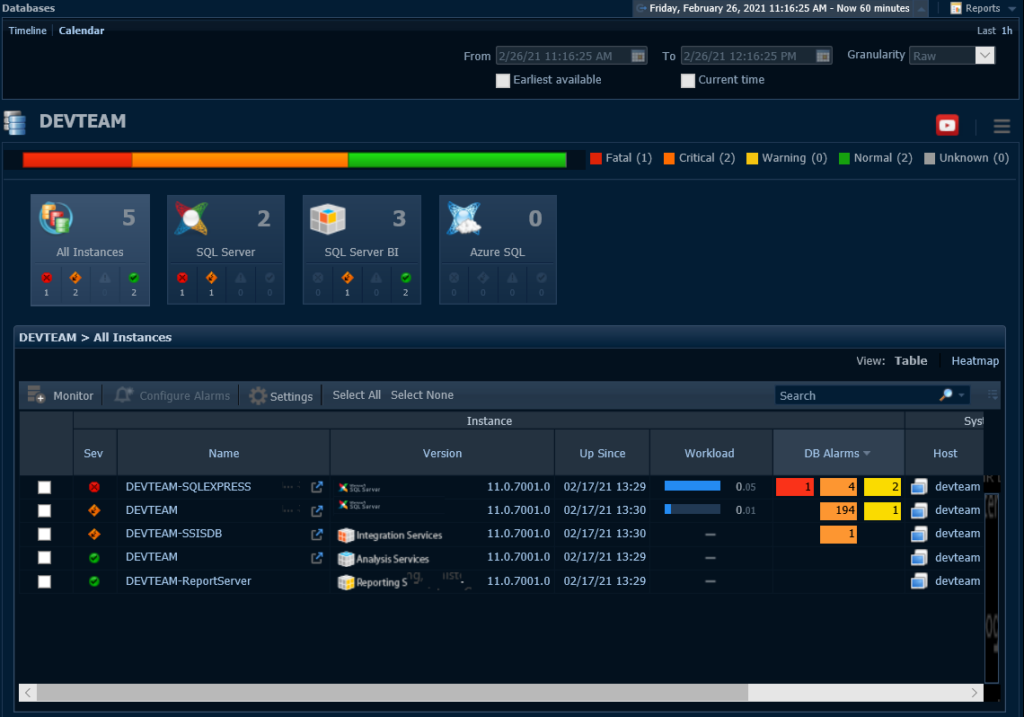Toggle the Current time checkbox
This screenshot has width=1024, height=717.
pos(688,80)
